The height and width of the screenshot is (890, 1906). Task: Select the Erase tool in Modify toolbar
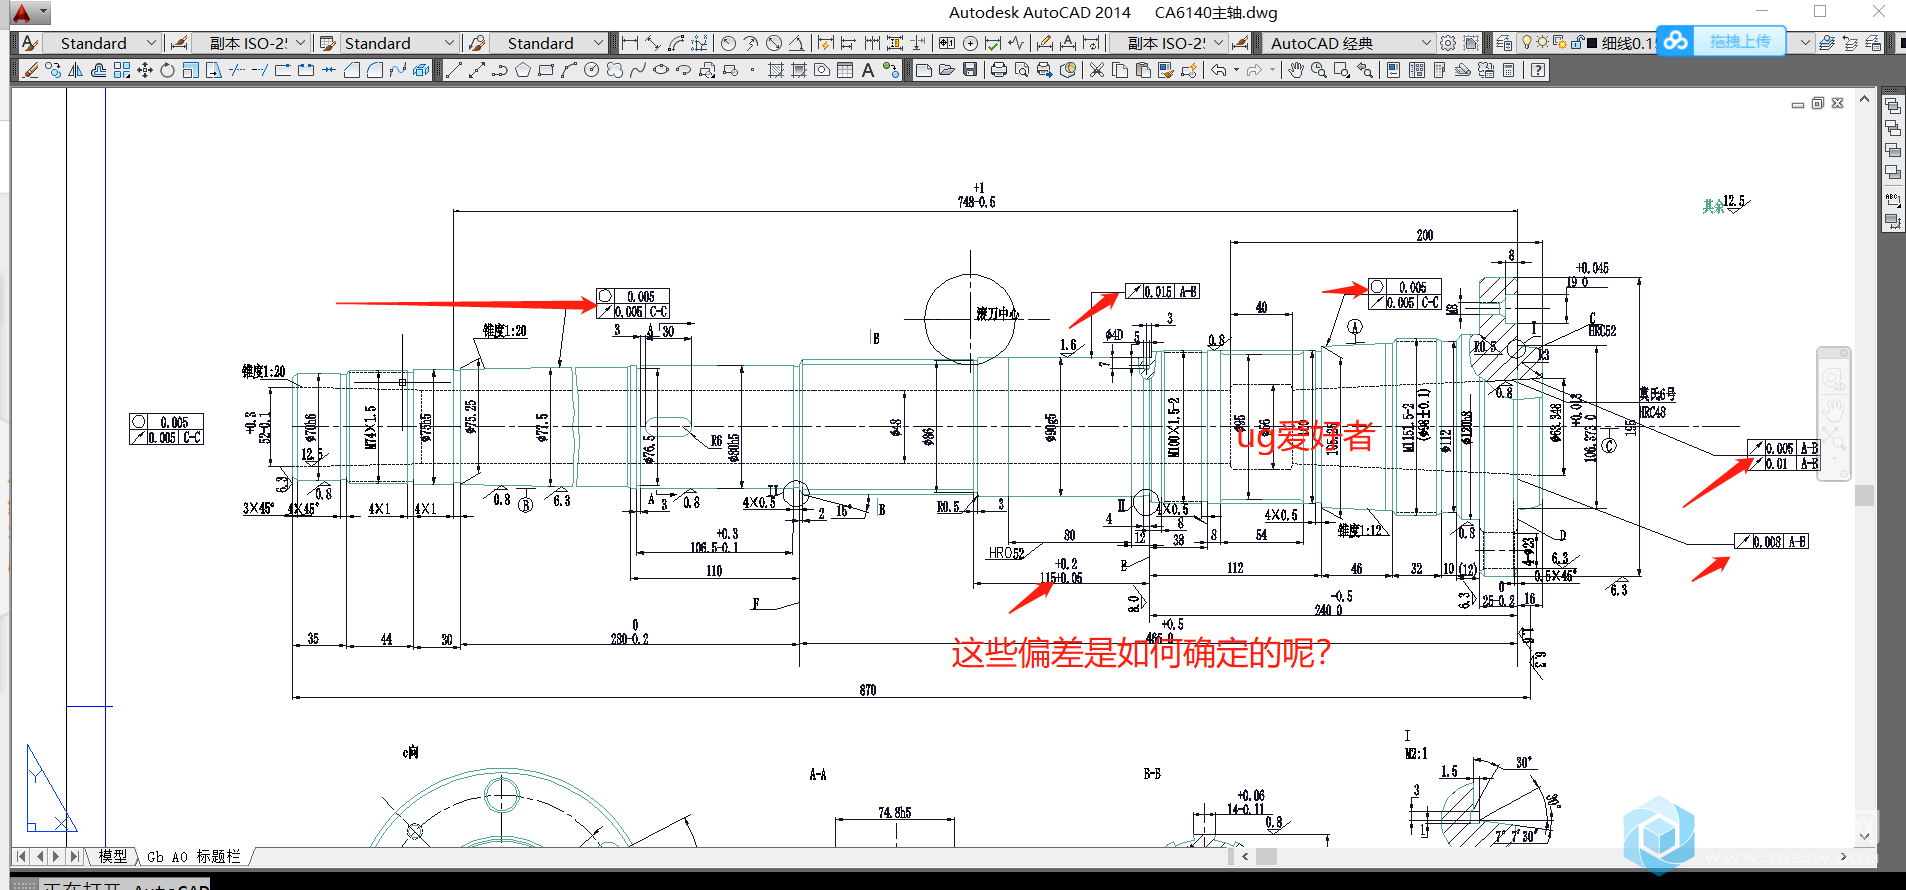coord(30,70)
